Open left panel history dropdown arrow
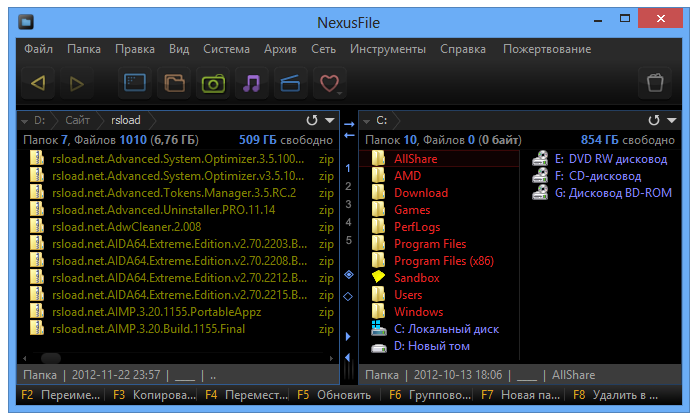 tap(330, 120)
